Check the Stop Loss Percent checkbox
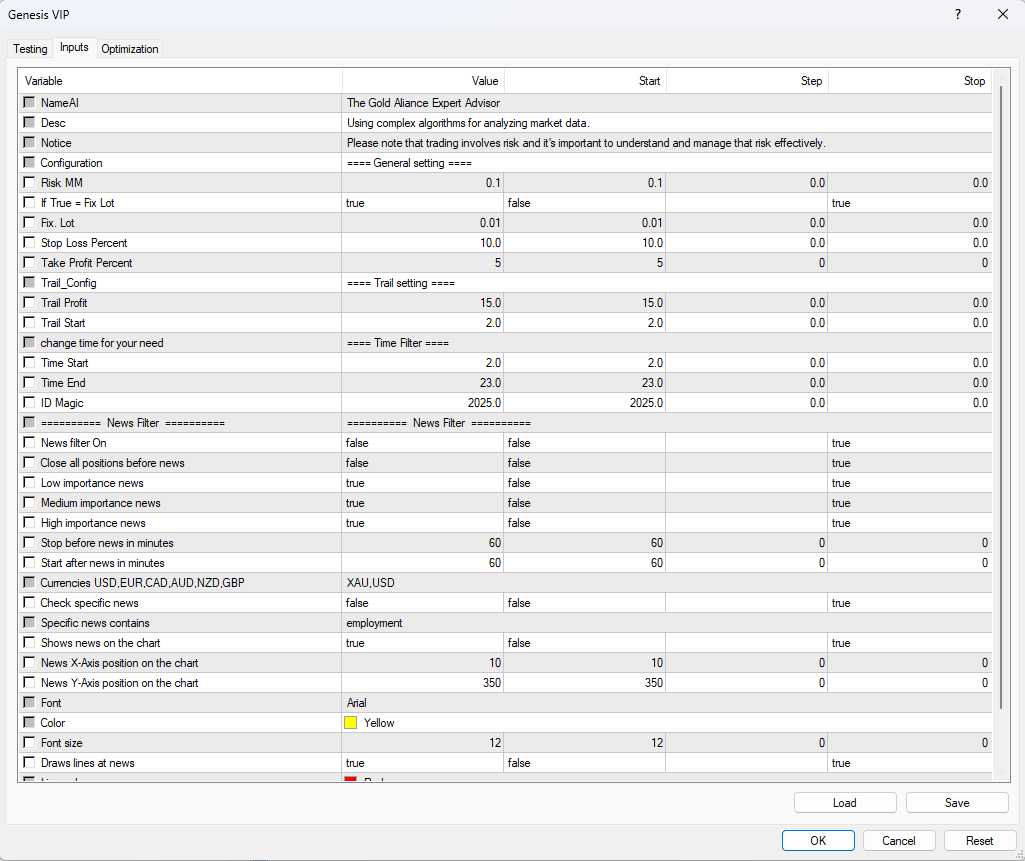Image resolution: width=1025 pixels, height=861 pixels. 29,242
